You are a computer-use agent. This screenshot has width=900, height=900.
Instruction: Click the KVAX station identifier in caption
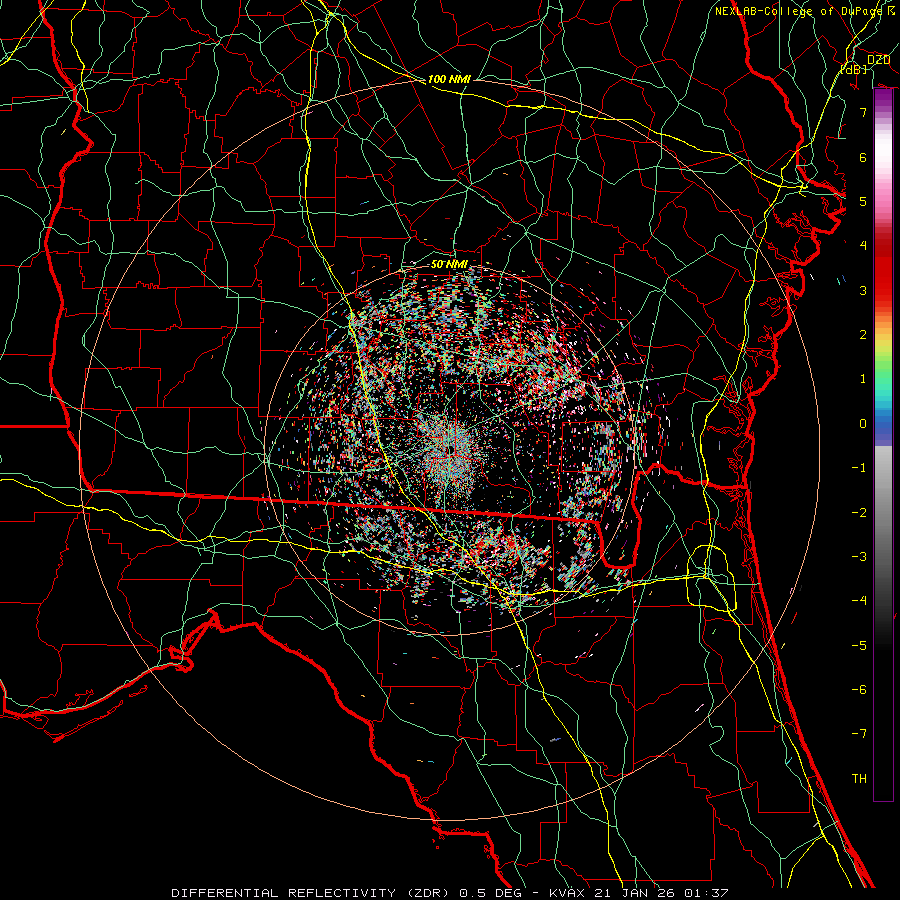point(567,893)
